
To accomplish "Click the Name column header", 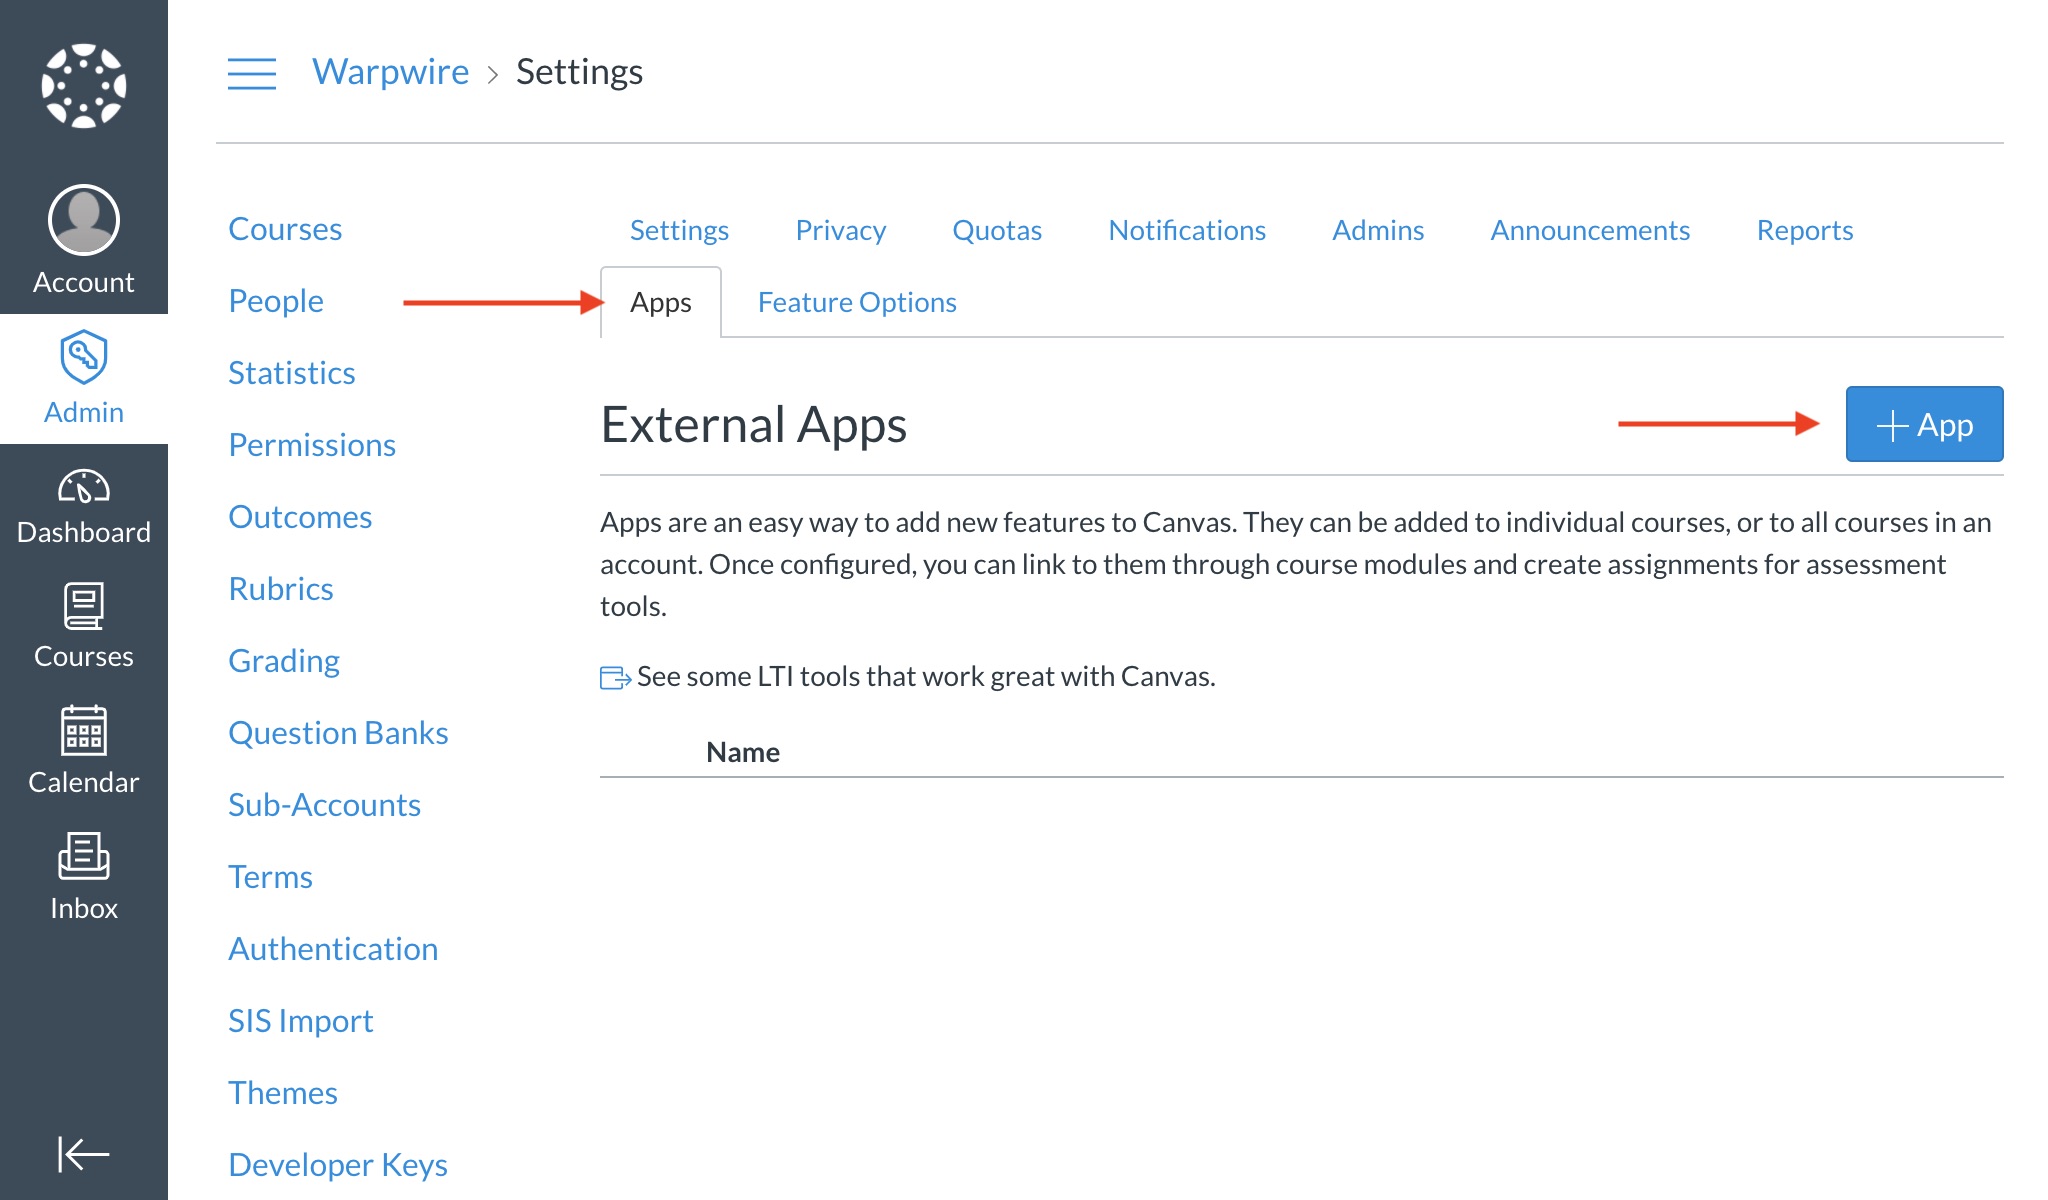I will tap(743, 752).
